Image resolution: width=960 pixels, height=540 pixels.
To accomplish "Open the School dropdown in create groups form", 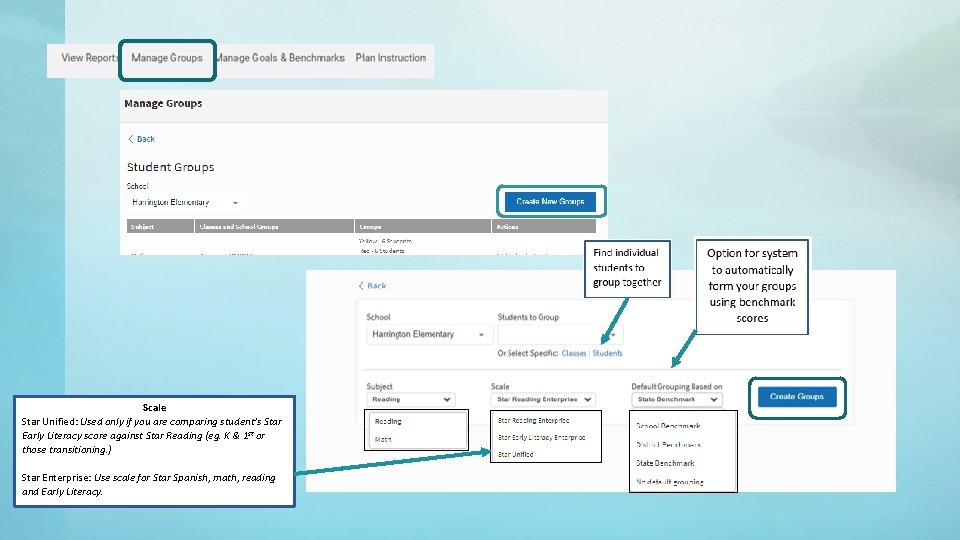I will (429, 334).
